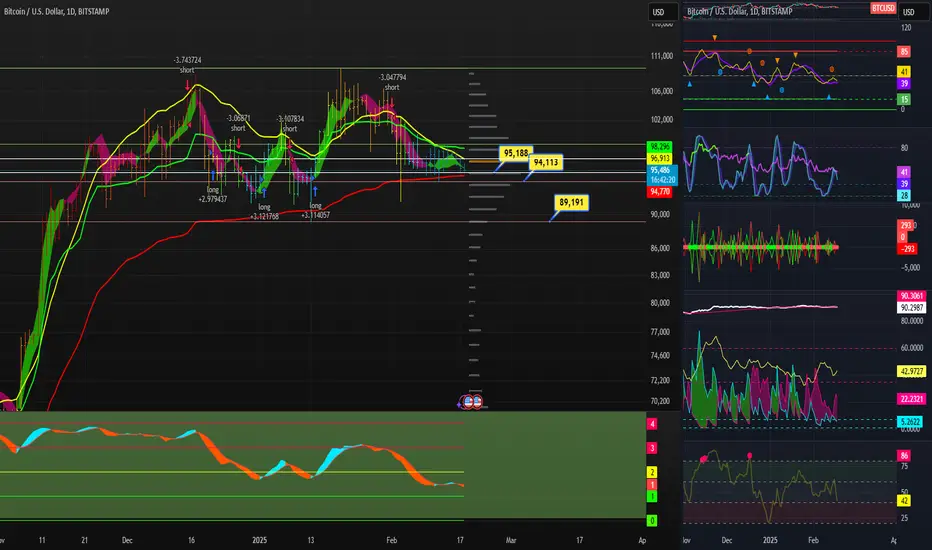This screenshot has height=550, width=932.
Task: Select the 94,113 price callout
Action: click(546, 162)
